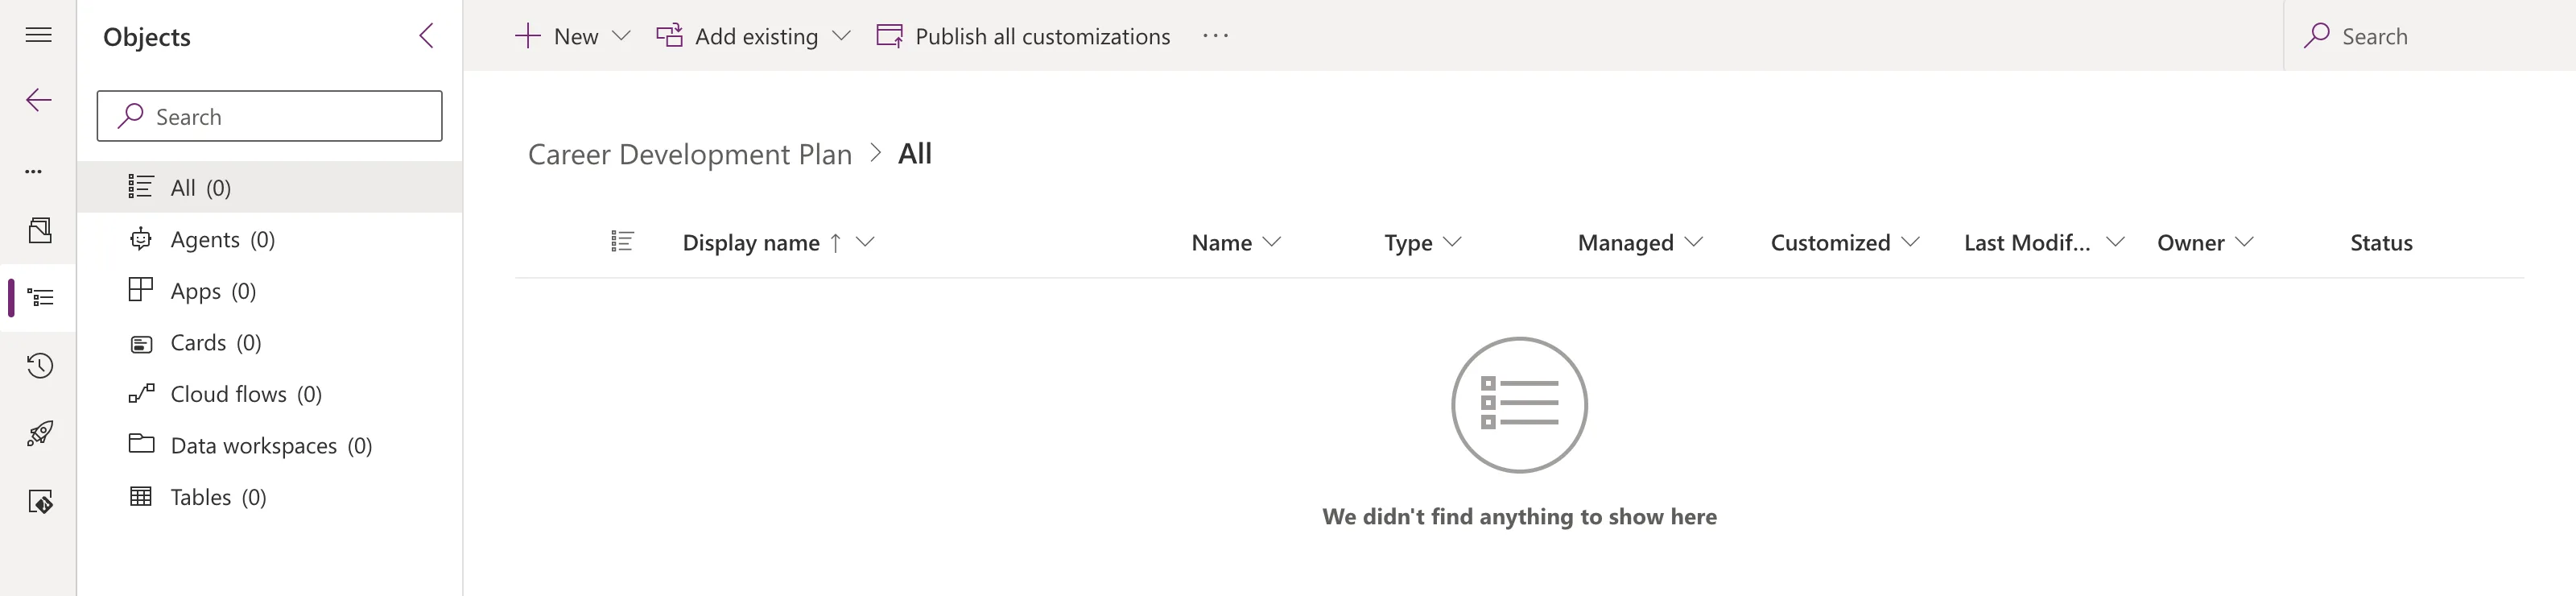This screenshot has height=596, width=2576.
Task: Click the Status column header
Action: pos(2381,243)
